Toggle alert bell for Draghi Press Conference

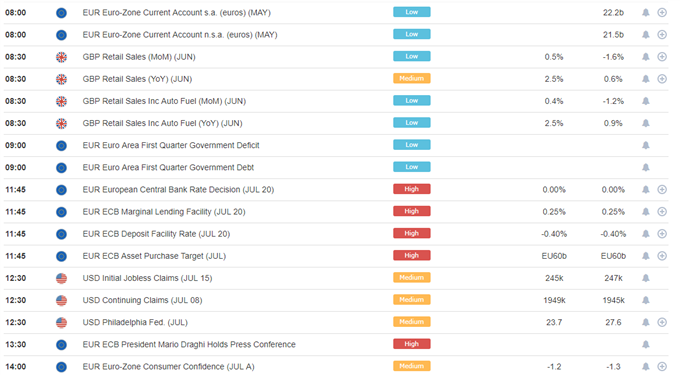pos(646,344)
